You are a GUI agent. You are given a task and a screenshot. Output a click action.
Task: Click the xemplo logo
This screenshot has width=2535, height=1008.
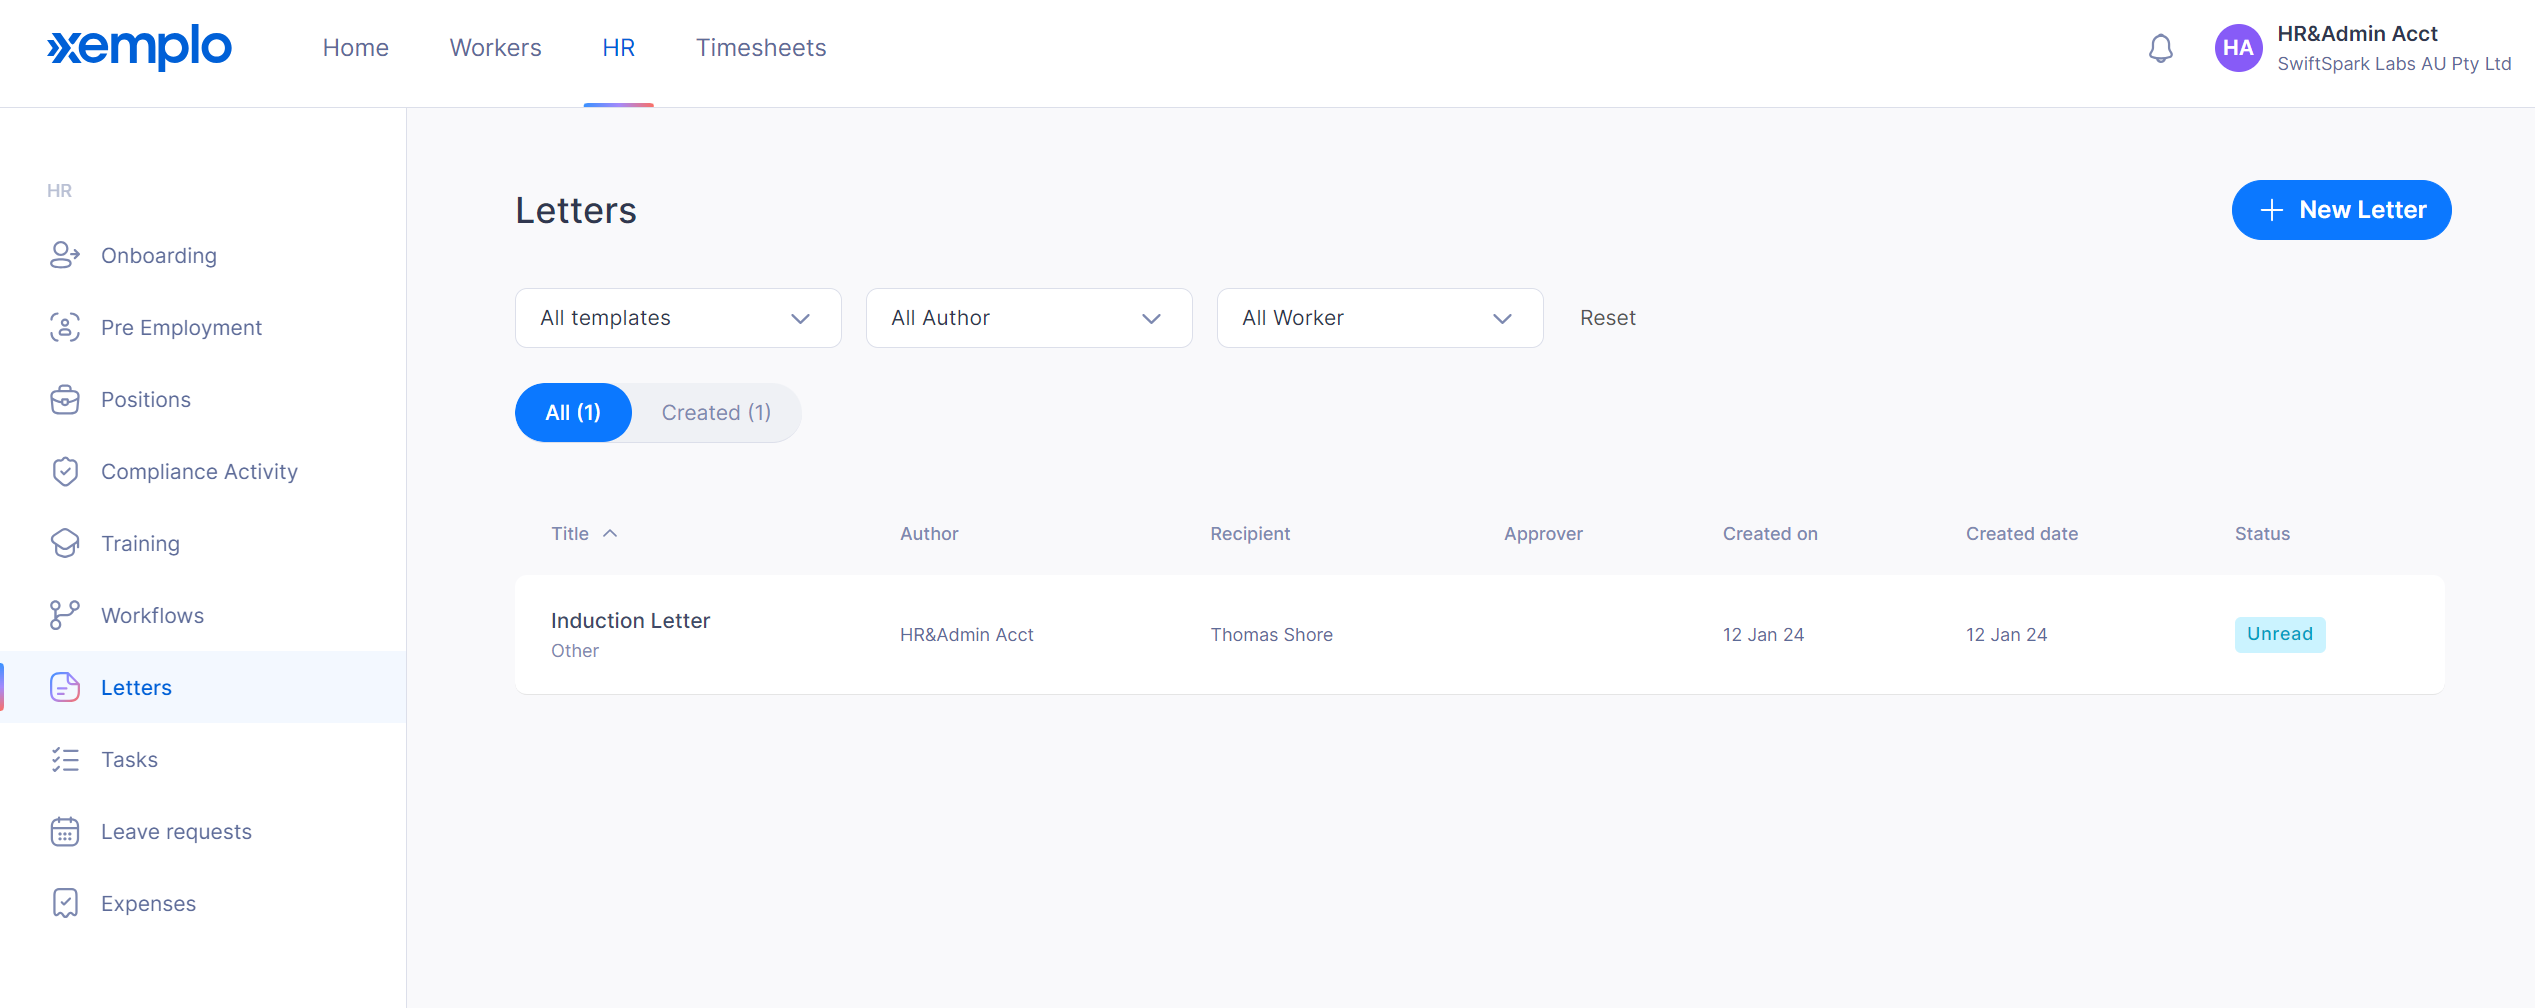pos(139,47)
